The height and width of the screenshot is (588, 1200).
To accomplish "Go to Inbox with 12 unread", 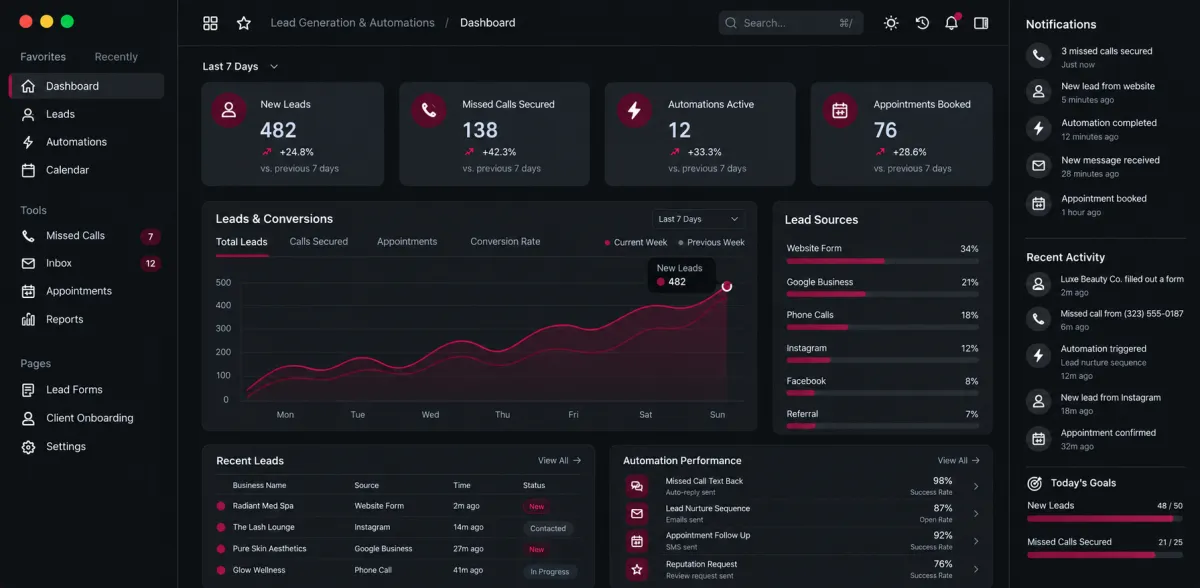I will (x=86, y=263).
